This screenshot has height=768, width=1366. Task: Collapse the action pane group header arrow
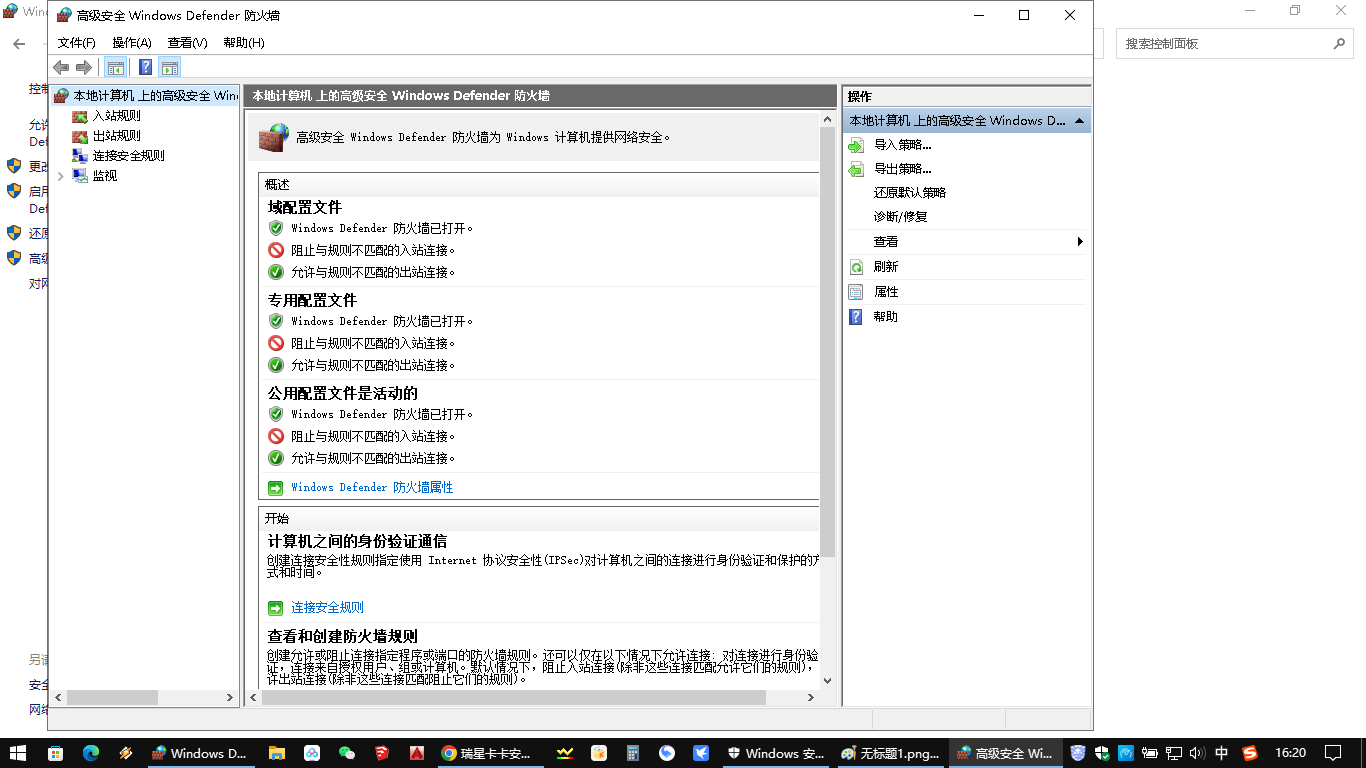coord(1079,121)
